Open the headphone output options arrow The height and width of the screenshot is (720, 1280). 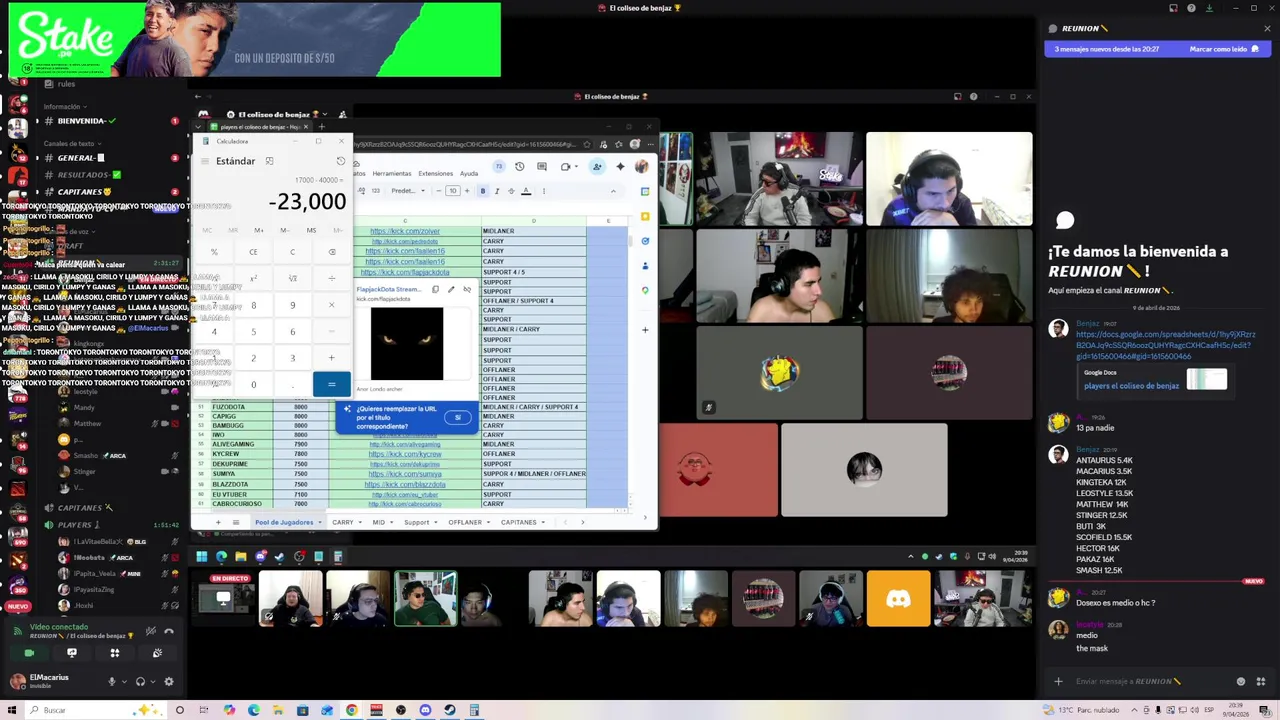point(153,682)
